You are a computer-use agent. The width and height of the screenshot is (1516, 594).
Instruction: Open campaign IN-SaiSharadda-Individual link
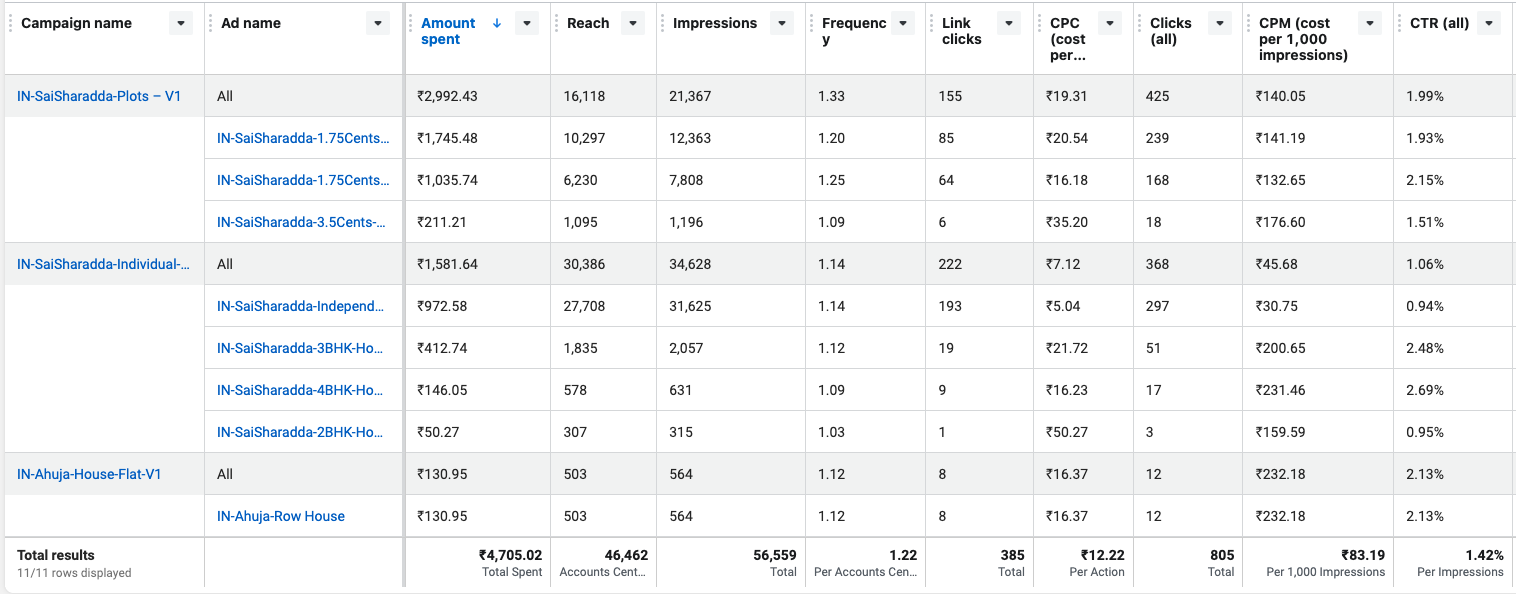[103, 264]
